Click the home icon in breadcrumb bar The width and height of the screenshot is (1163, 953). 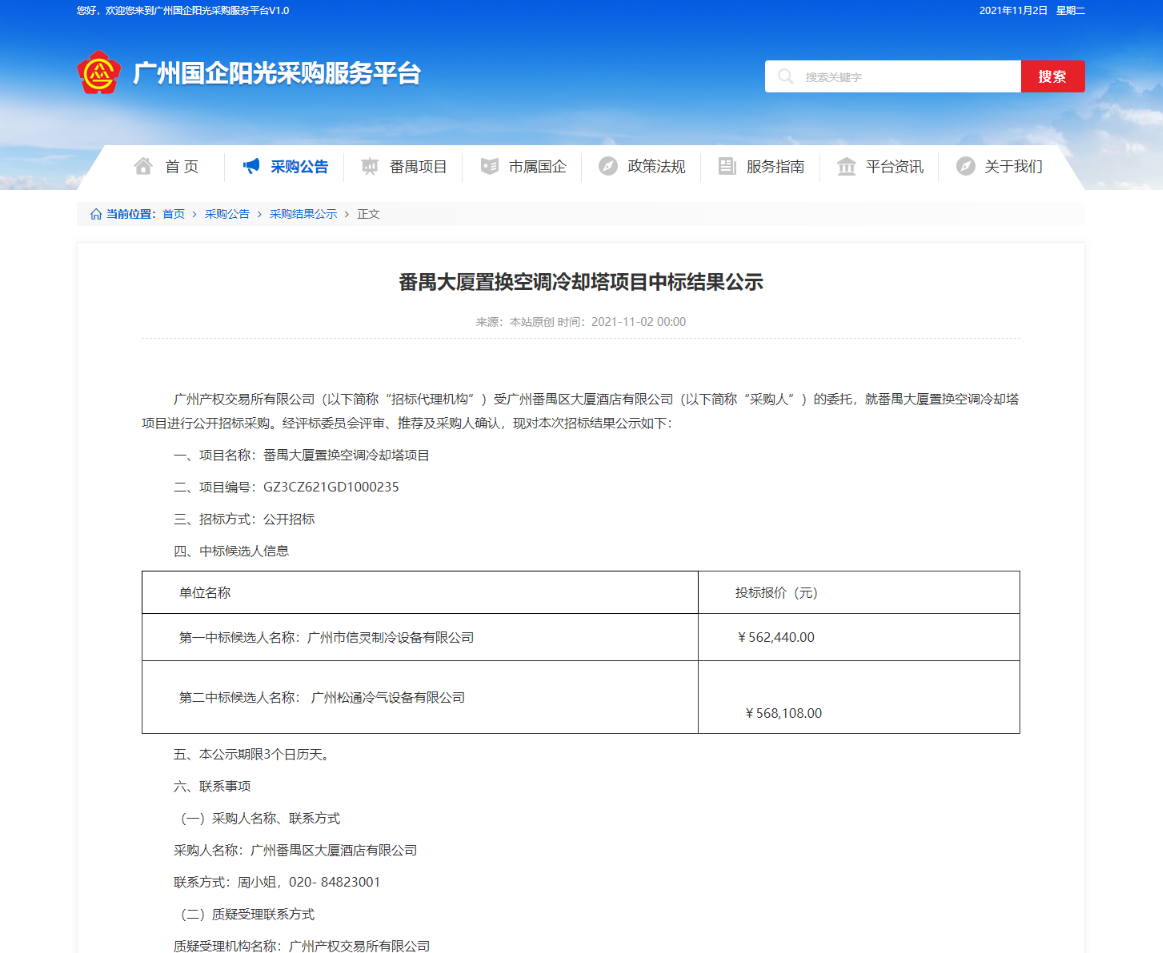point(96,214)
